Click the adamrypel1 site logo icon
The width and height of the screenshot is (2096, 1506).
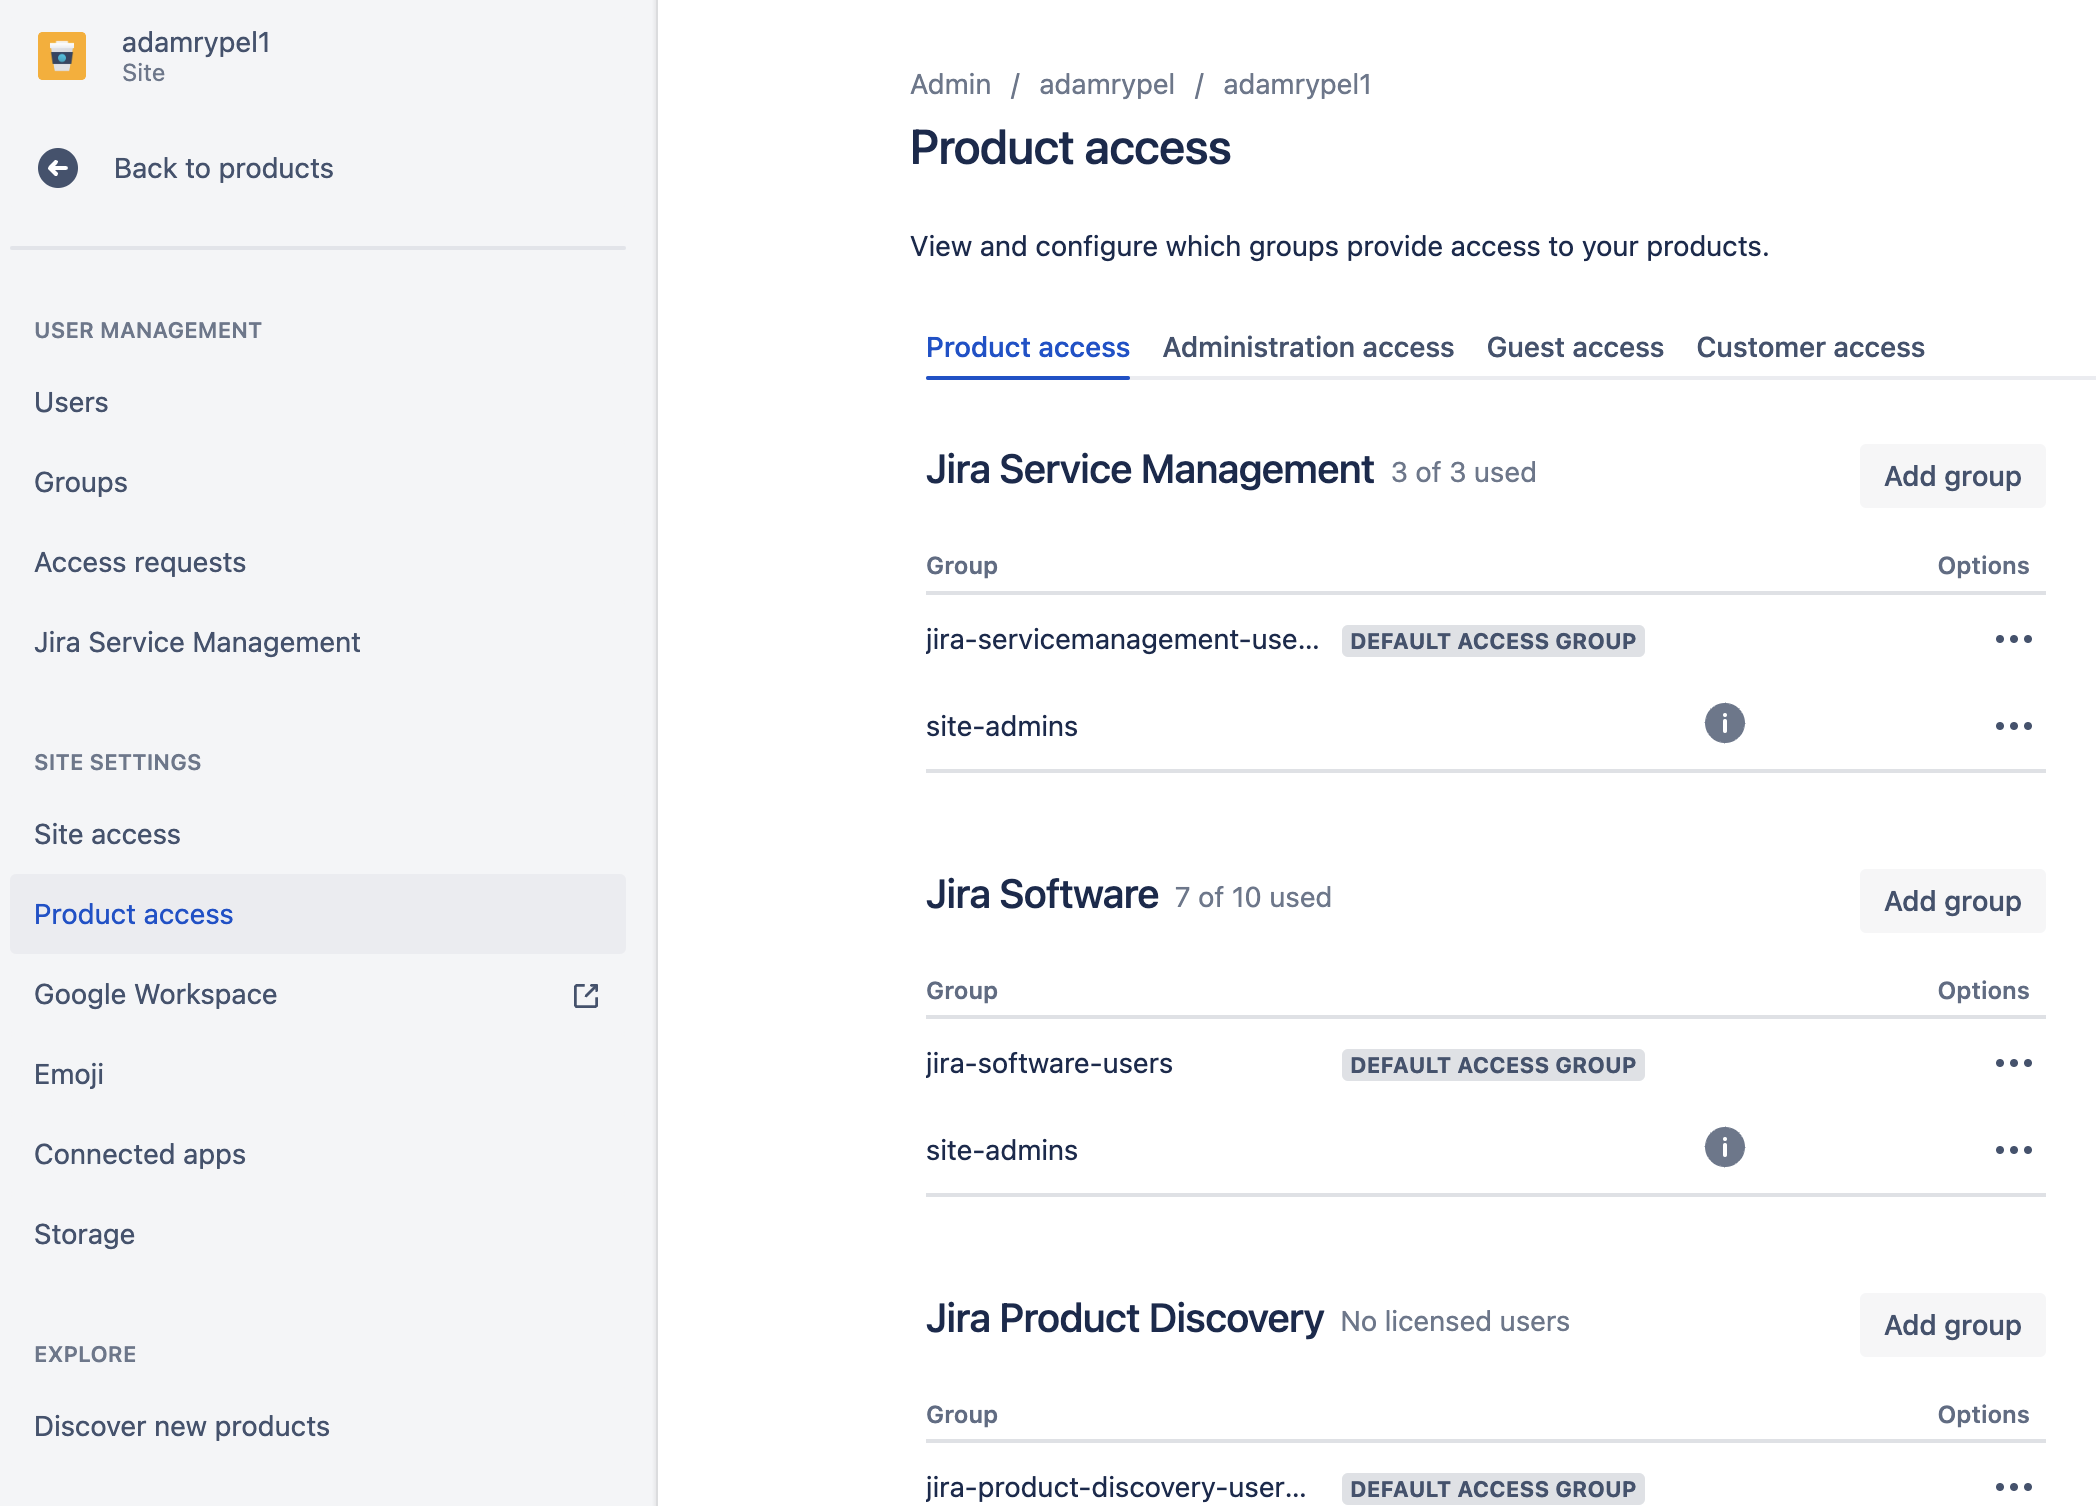[61, 56]
